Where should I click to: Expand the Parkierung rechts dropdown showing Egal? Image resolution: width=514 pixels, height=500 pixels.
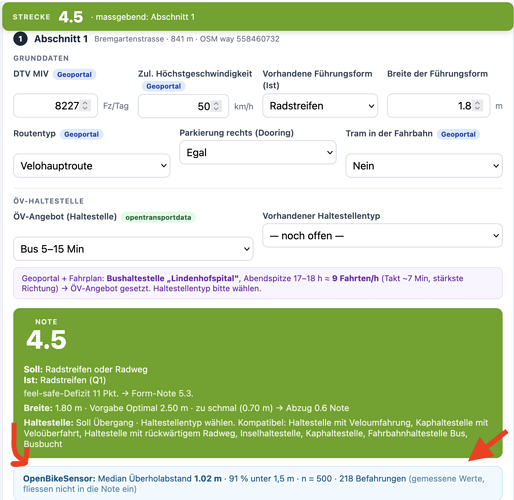pos(258,152)
